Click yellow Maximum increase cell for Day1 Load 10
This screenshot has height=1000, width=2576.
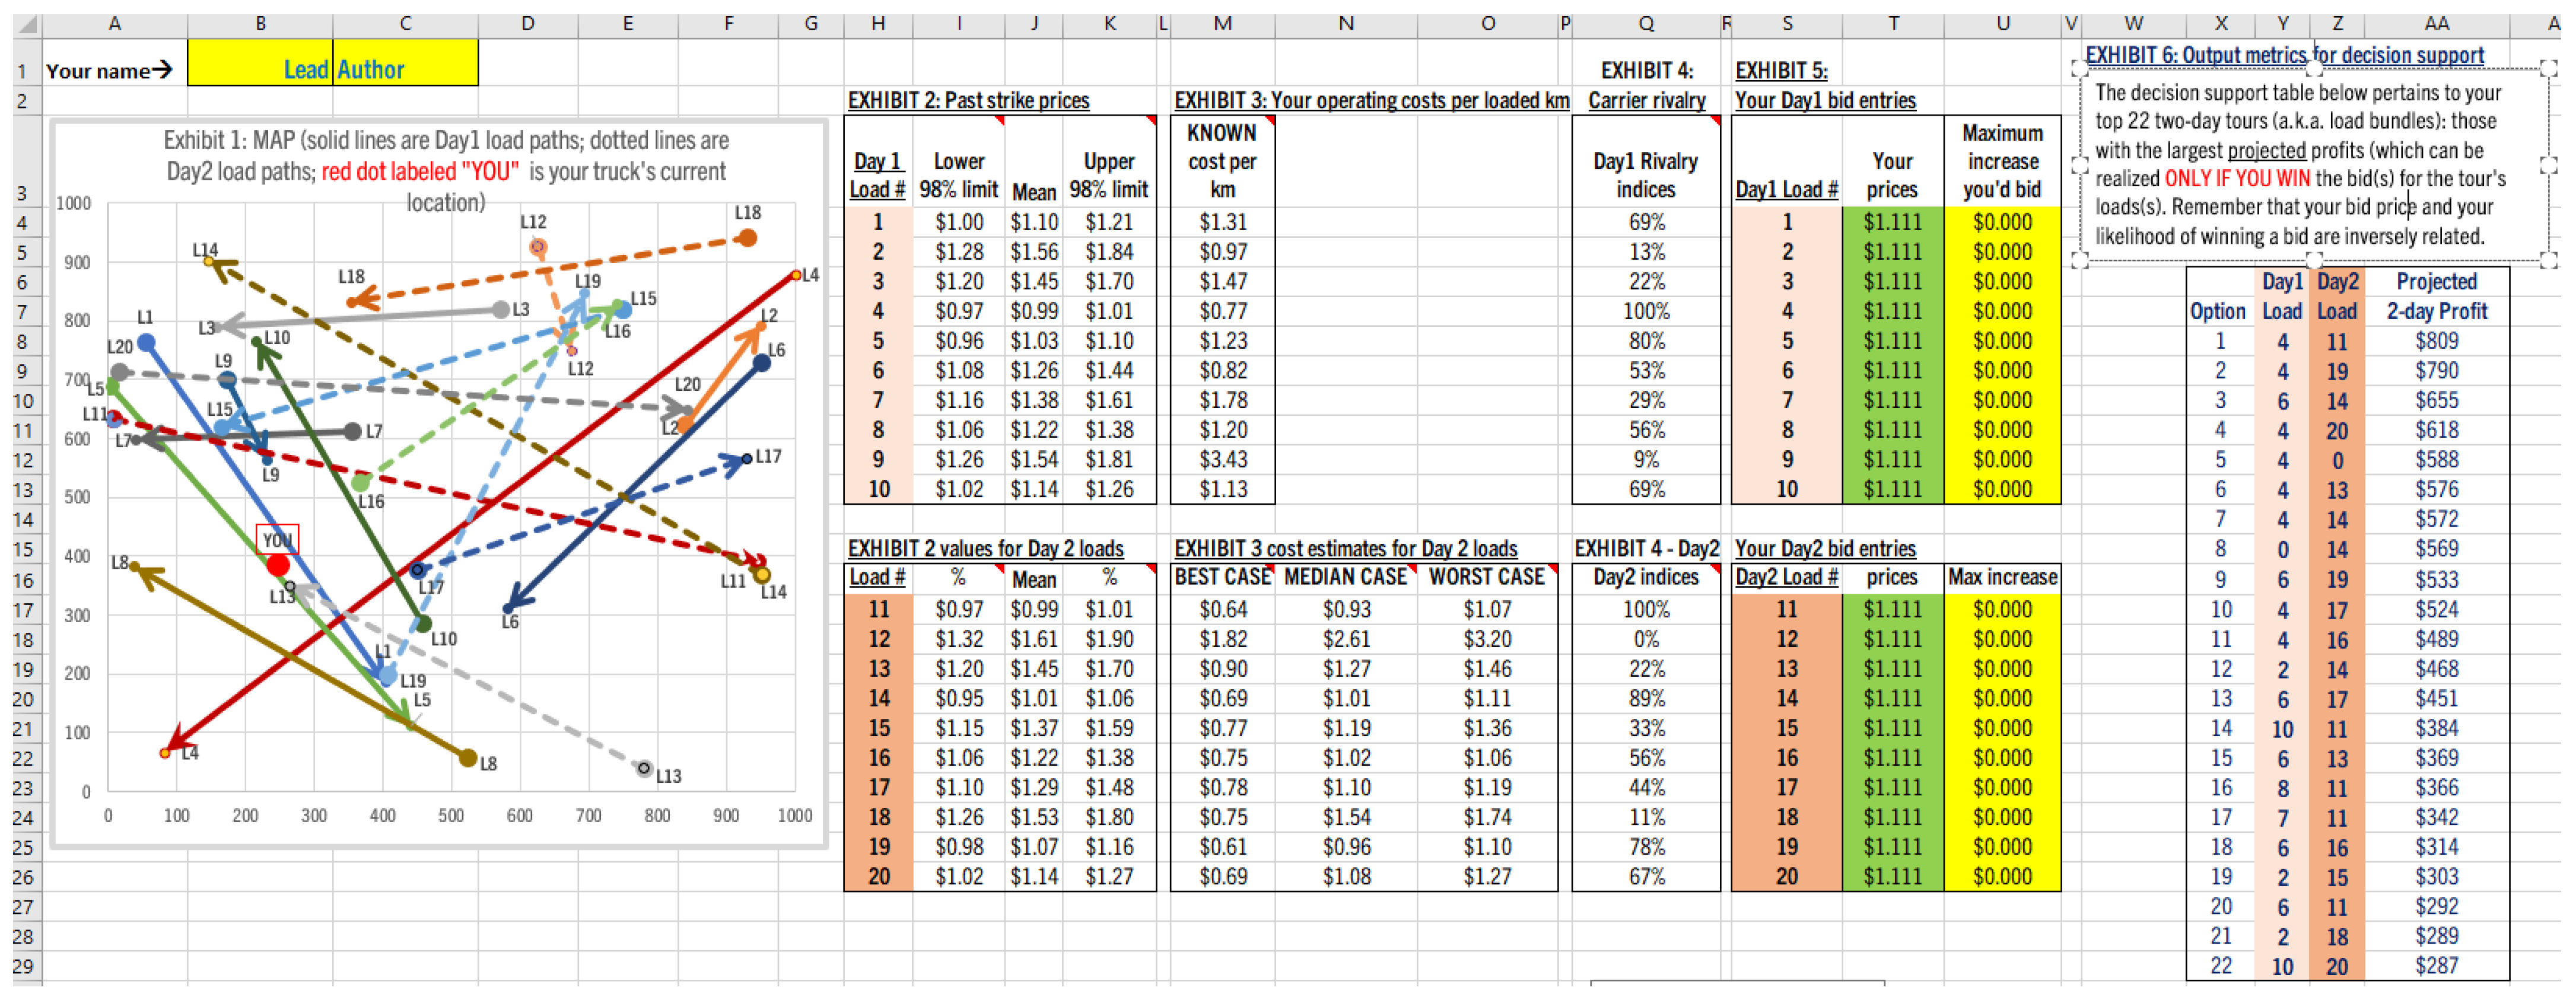tap(2002, 489)
